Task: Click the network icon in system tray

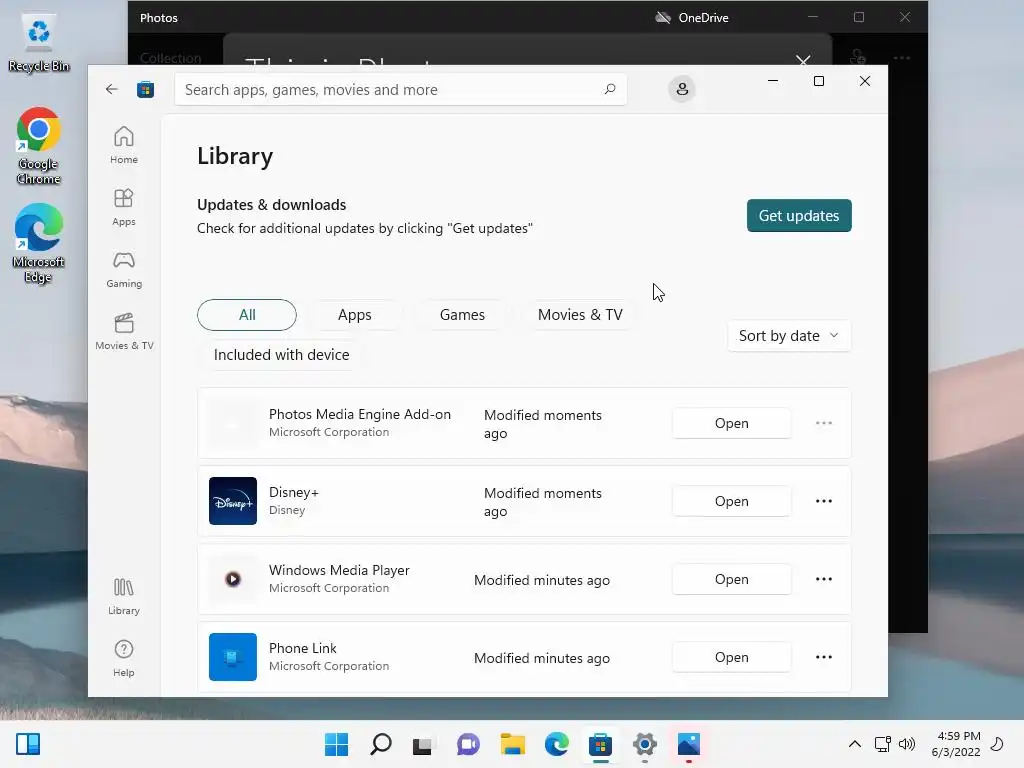Action: (x=882, y=744)
